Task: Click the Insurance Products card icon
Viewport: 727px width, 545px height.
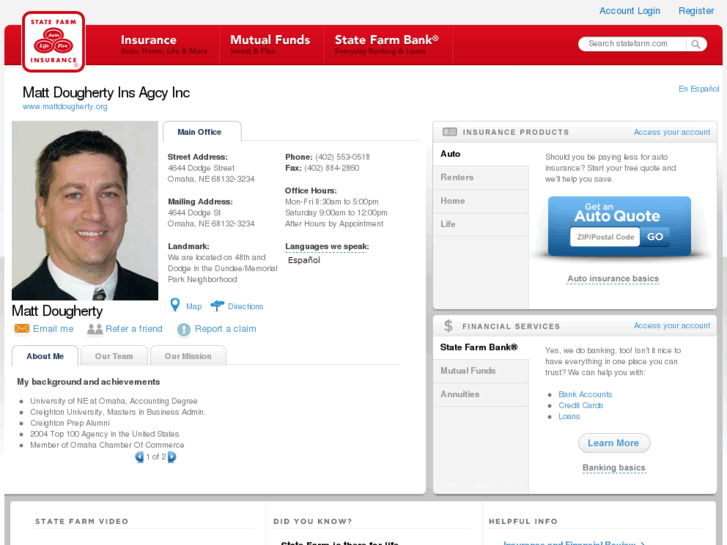Action: pos(450,132)
